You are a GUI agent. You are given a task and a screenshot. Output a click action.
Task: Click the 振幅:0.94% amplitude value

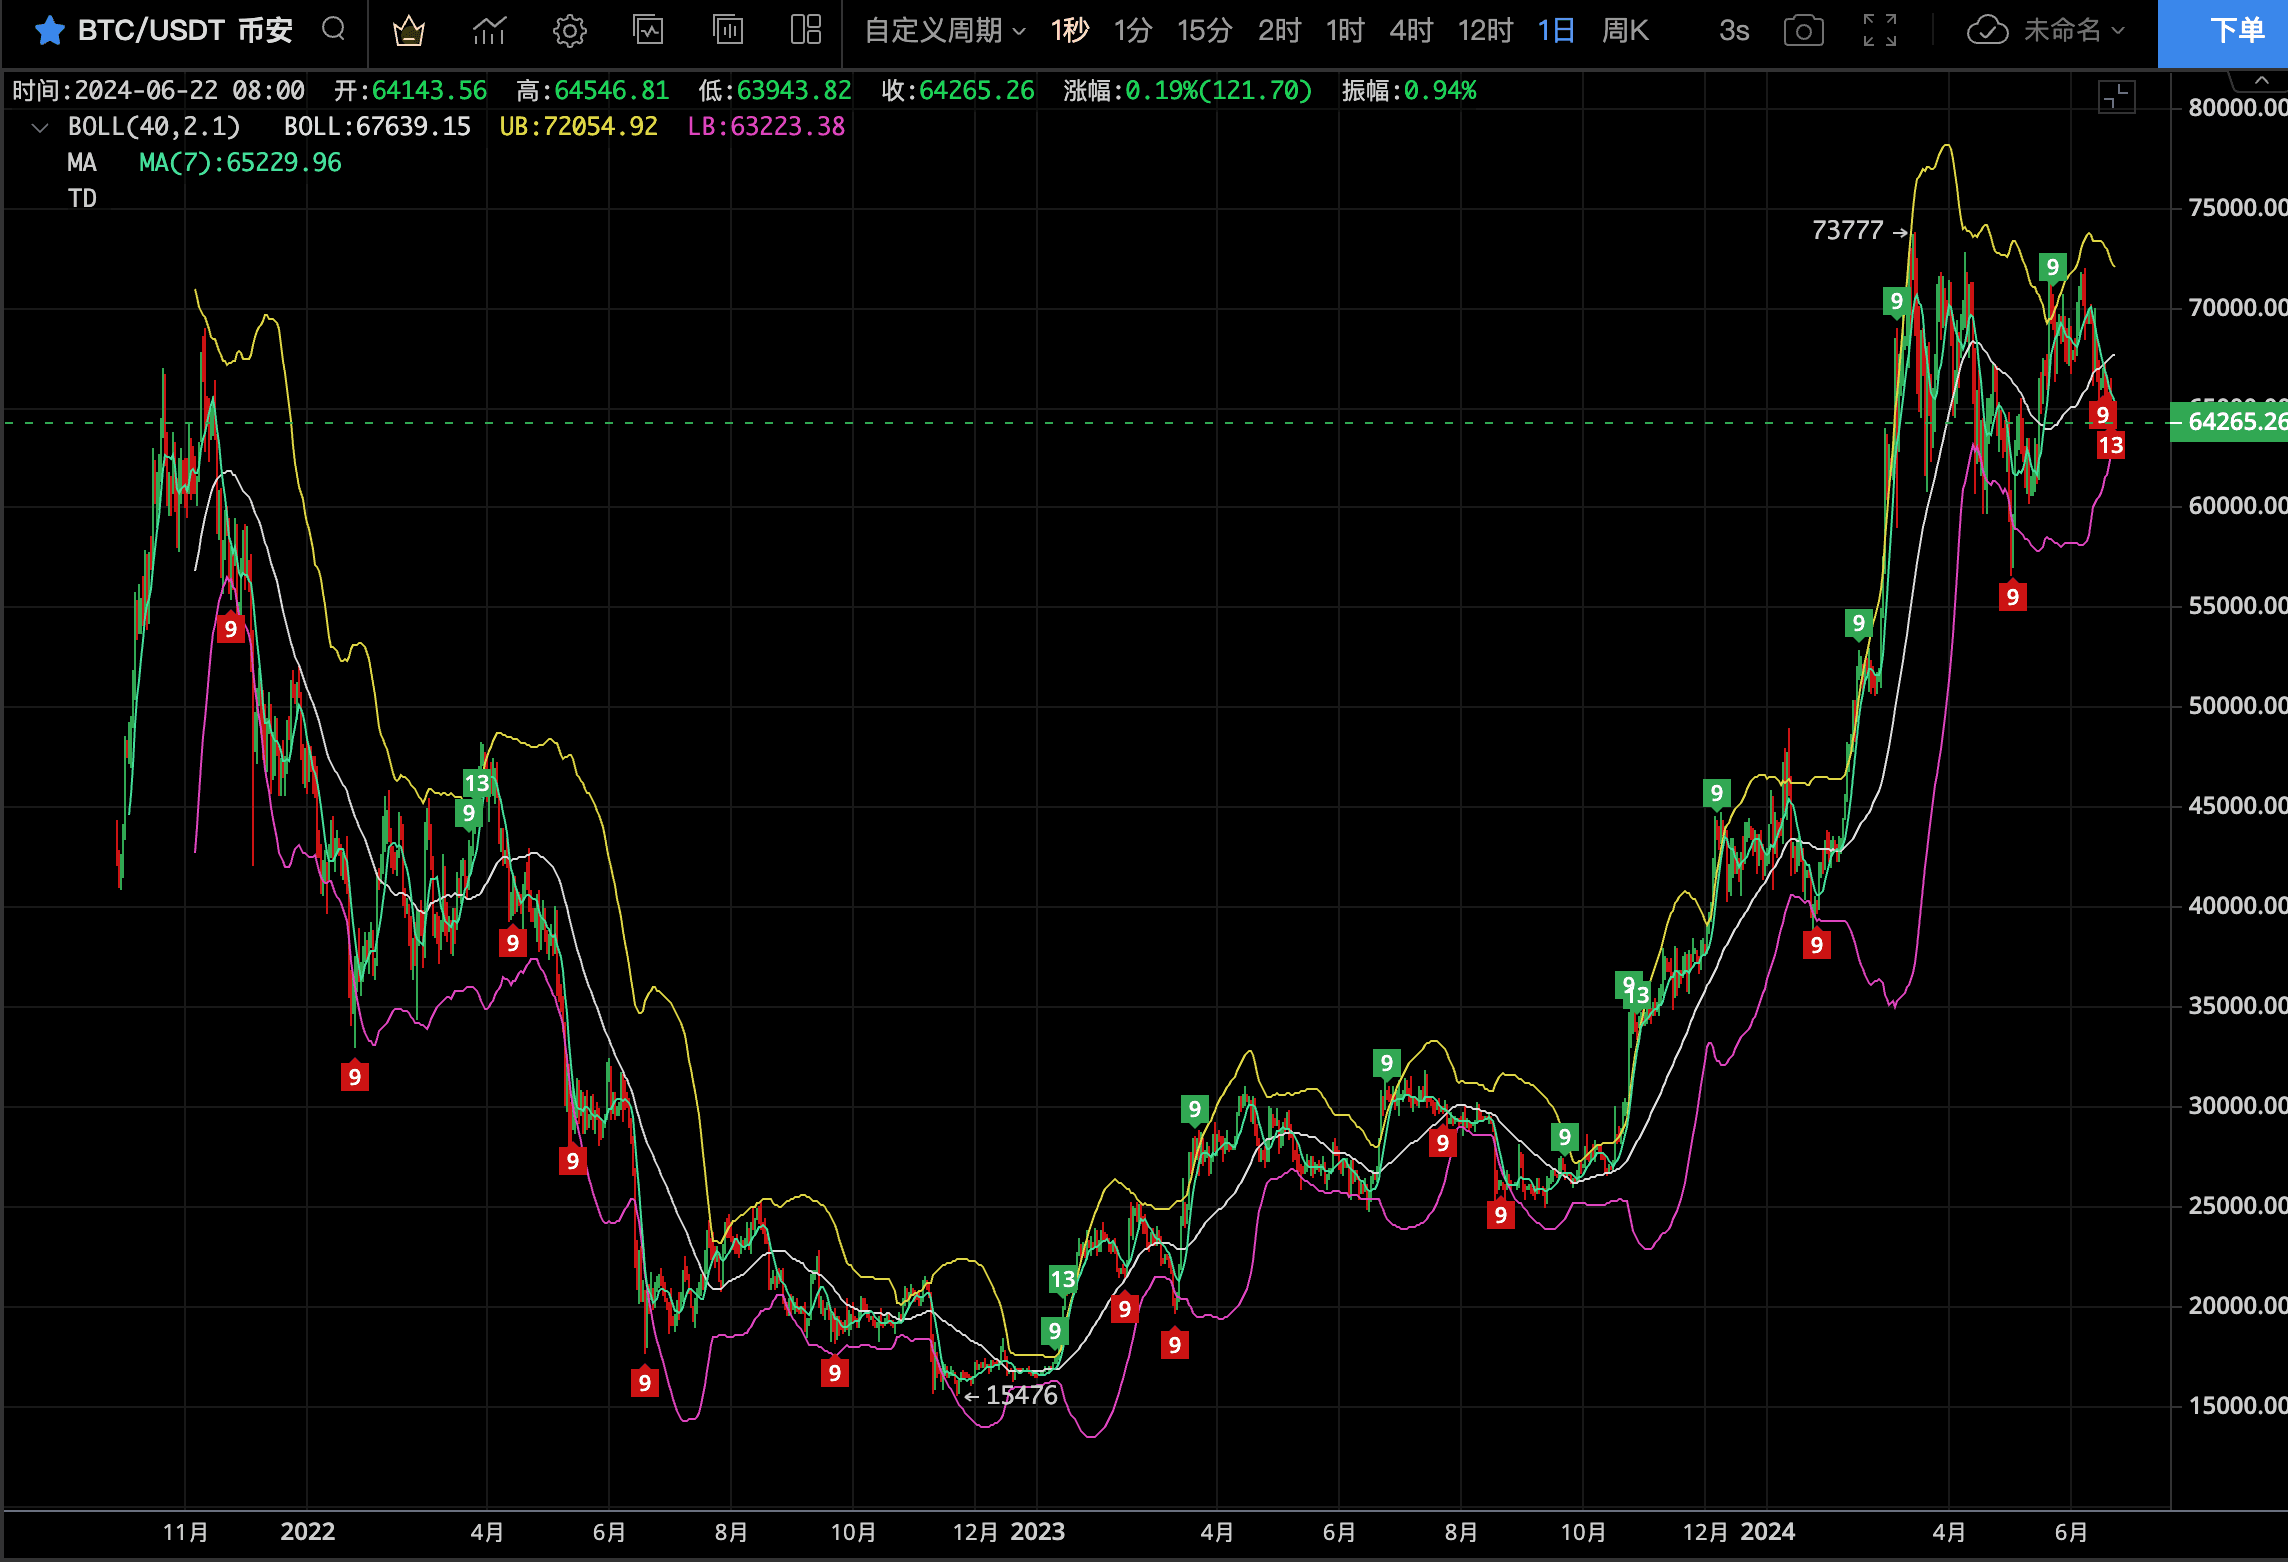tap(1408, 90)
